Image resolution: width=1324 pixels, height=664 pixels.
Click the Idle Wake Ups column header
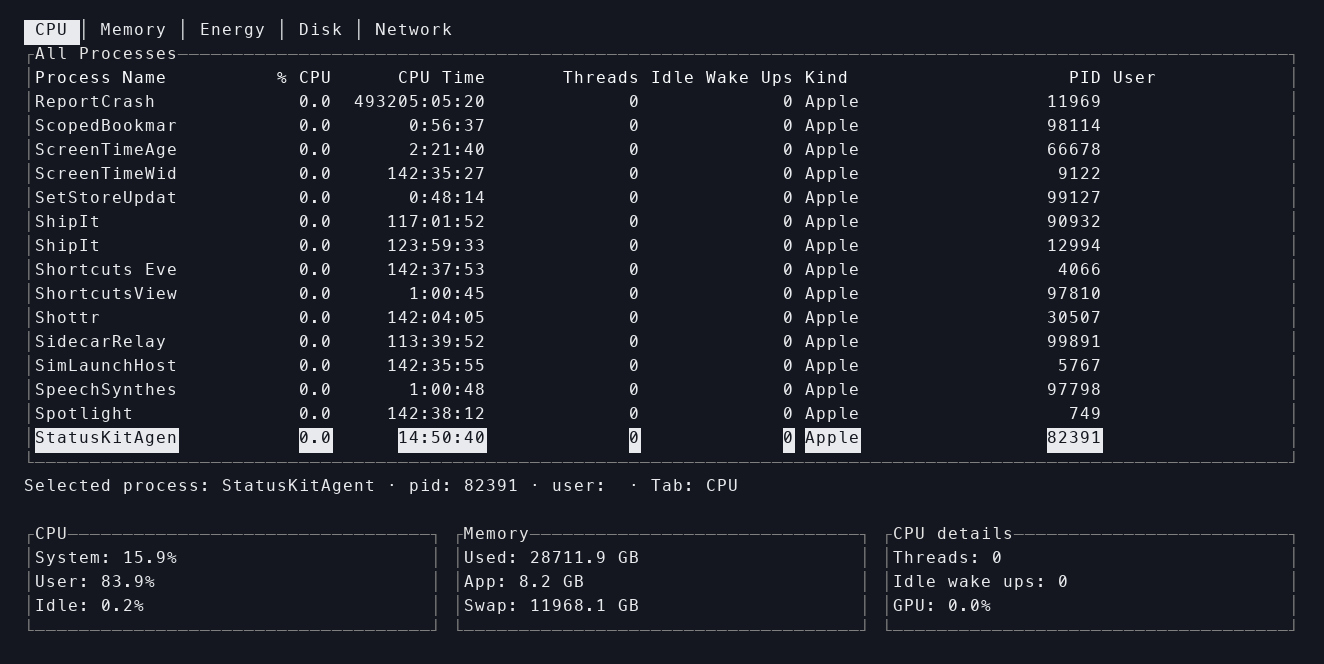[x=722, y=78]
